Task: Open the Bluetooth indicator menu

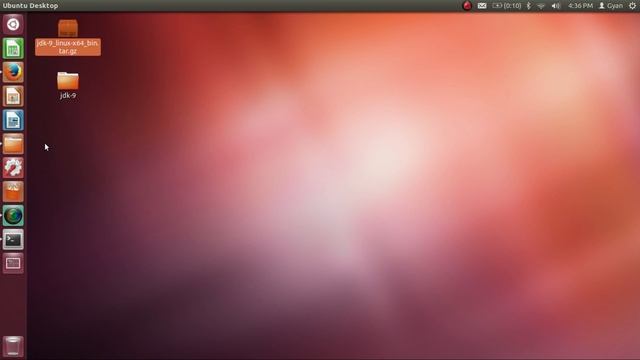Action: (x=529, y=6)
